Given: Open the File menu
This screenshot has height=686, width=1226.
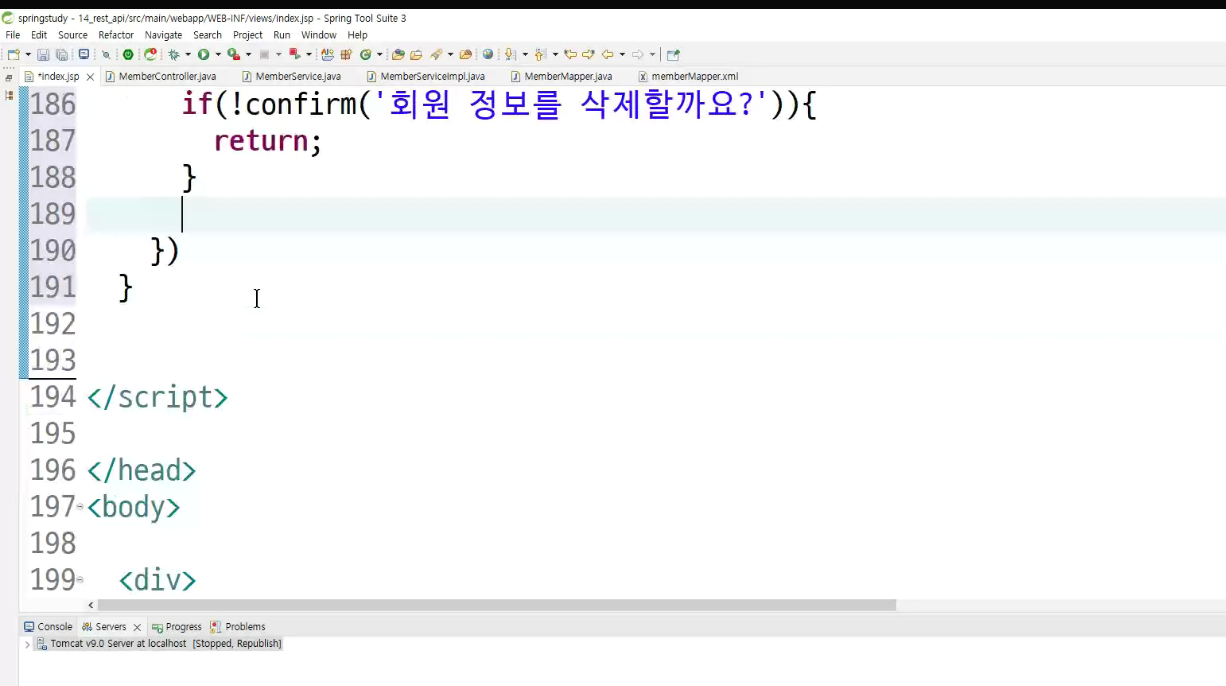Looking at the screenshot, I should (13, 35).
